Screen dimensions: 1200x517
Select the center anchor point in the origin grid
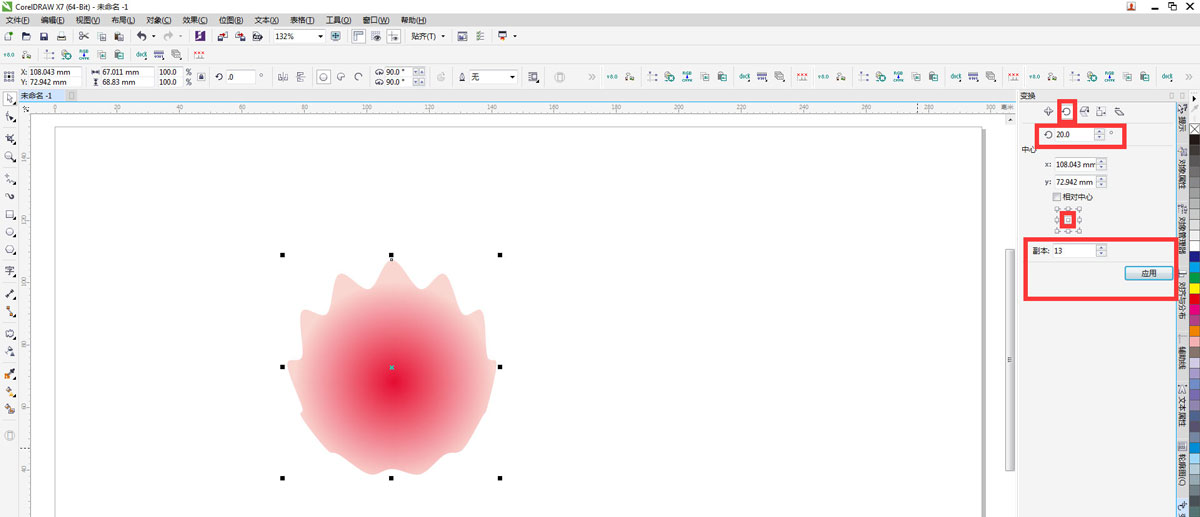[x=1068, y=219]
